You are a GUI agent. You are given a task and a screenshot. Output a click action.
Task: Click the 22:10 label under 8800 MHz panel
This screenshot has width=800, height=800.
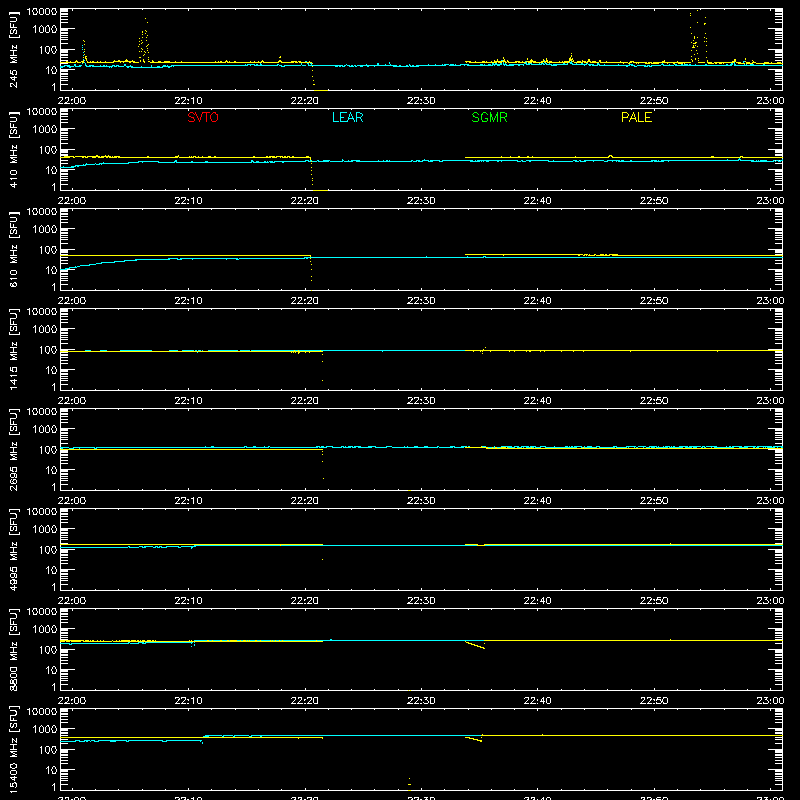pyautogui.click(x=188, y=701)
